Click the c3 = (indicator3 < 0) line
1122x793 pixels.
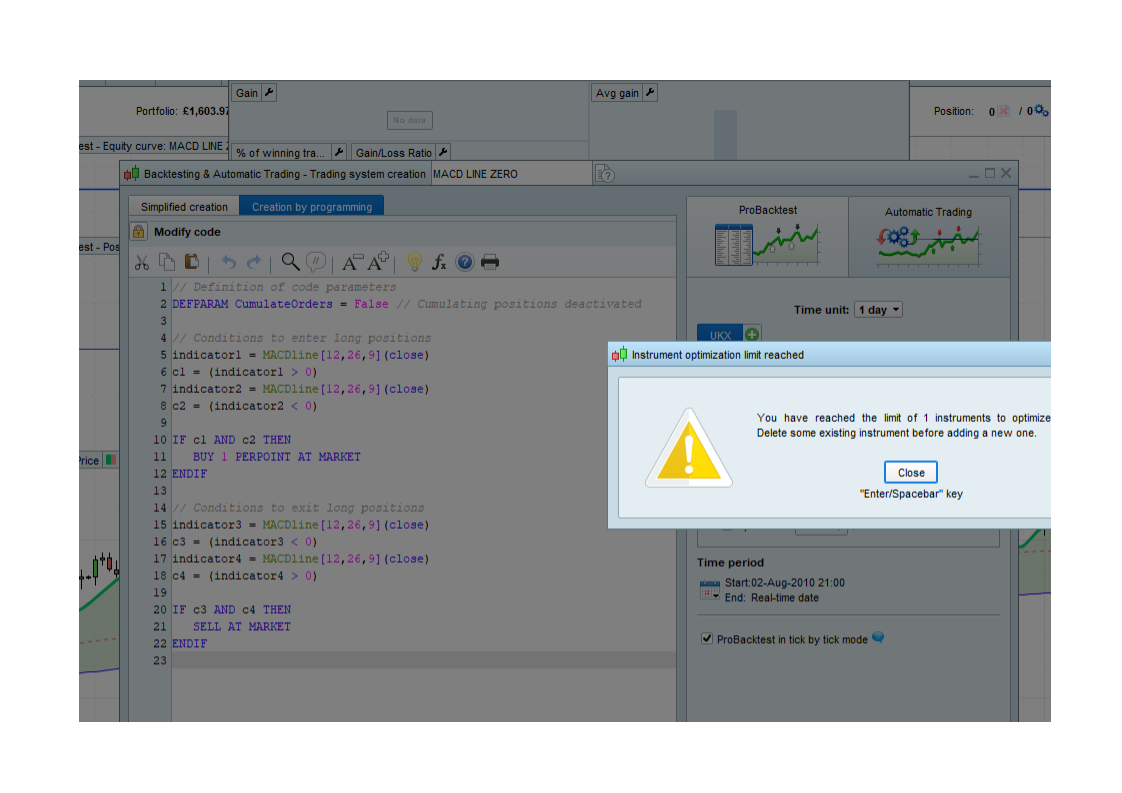(x=245, y=542)
